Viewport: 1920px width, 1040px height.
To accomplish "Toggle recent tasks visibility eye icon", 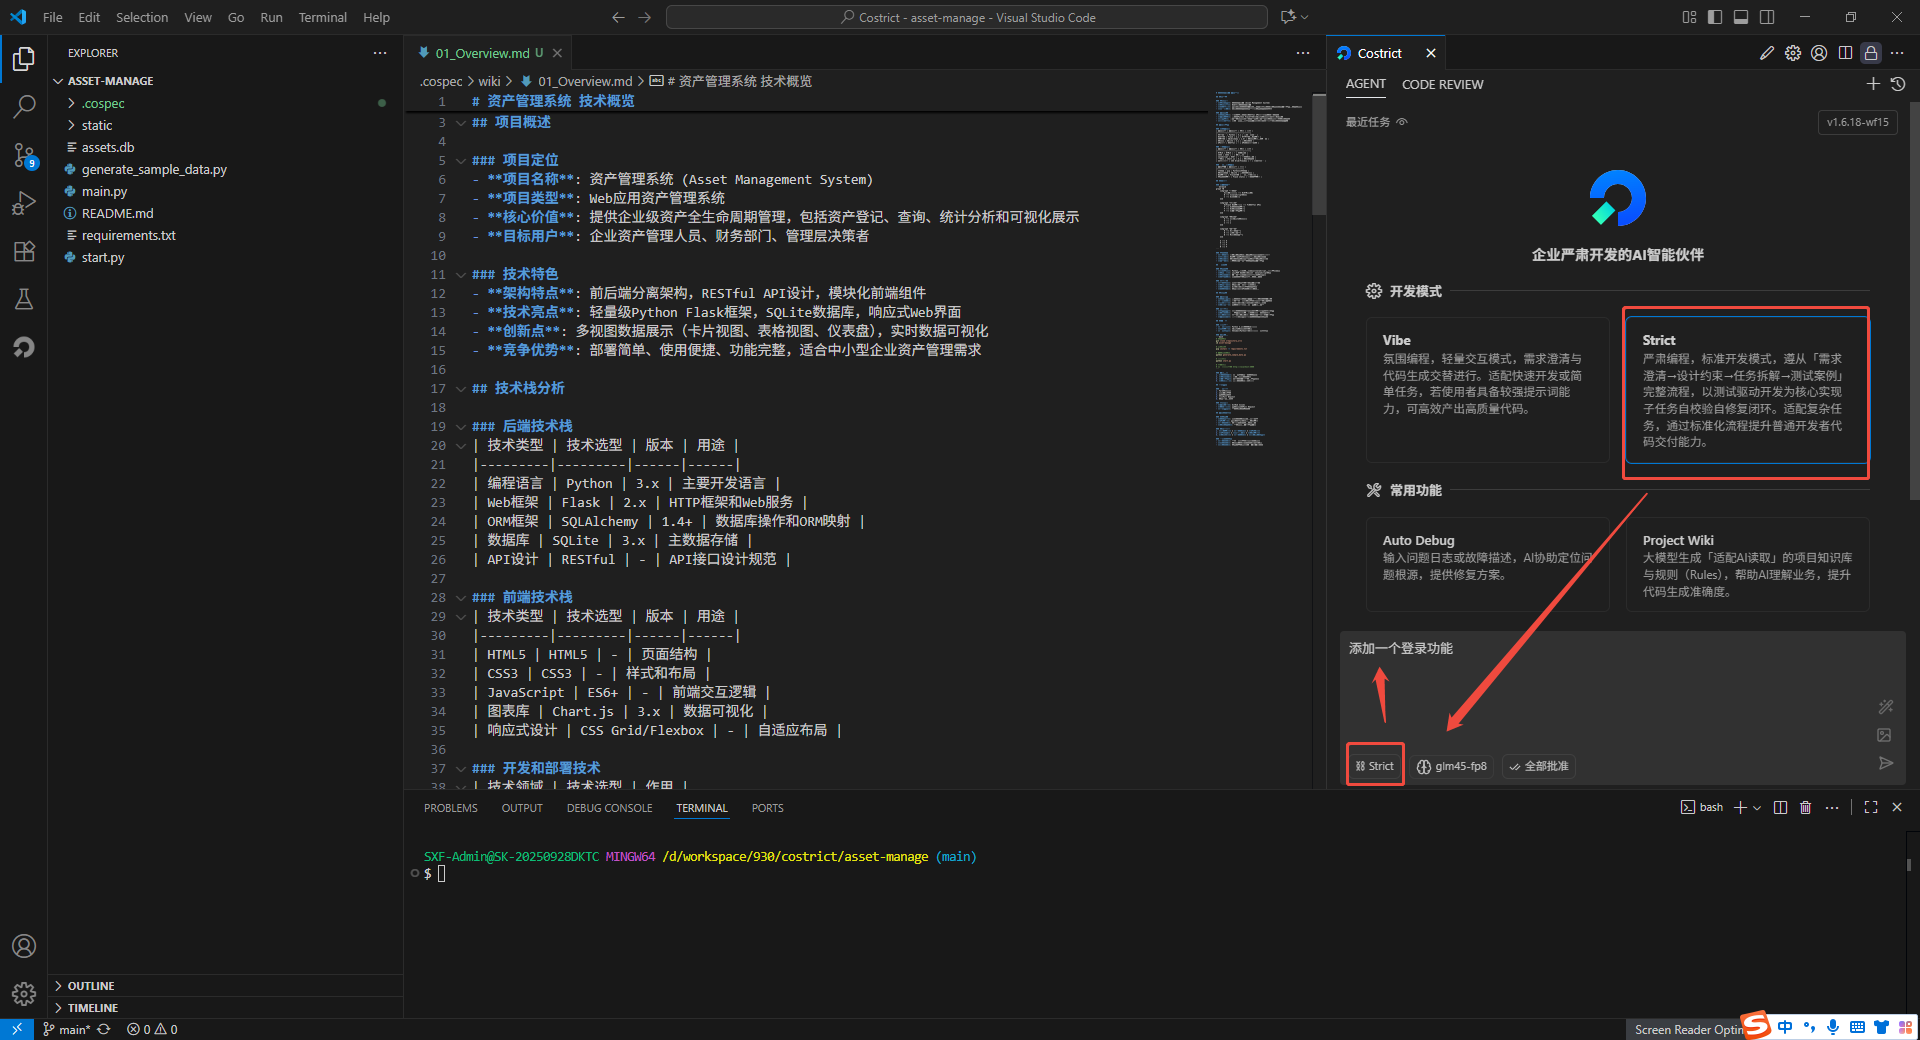I will (x=1402, y=122).
